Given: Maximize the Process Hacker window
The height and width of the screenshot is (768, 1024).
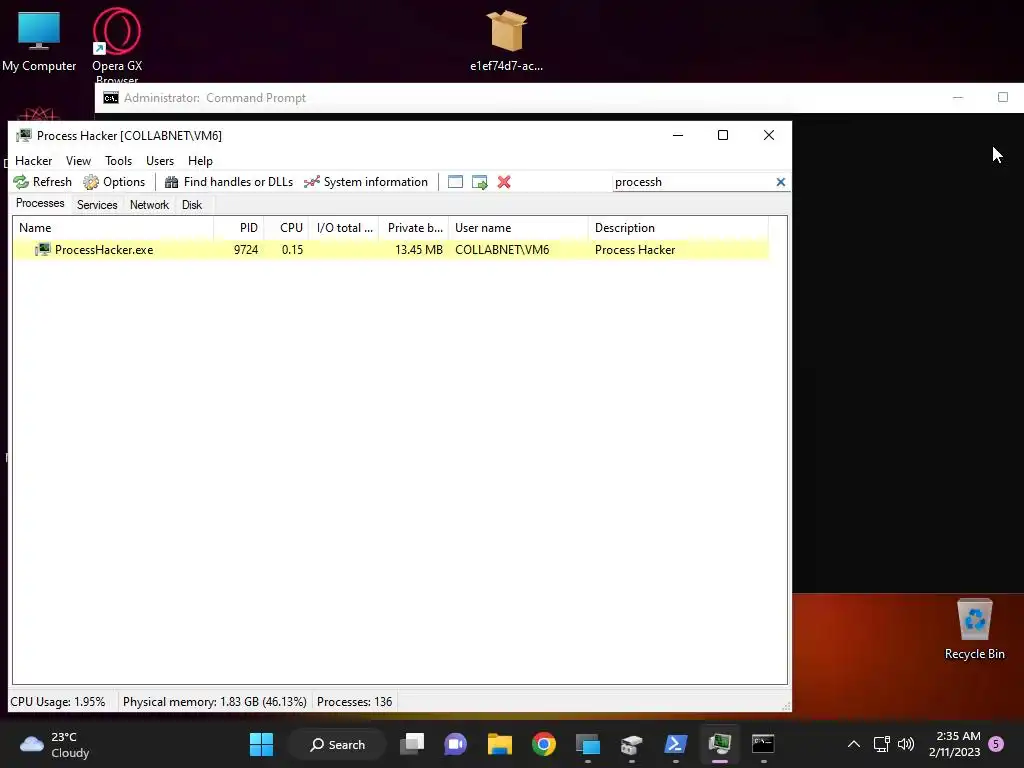Looking at the screenshot, I should tap(723, 135).
